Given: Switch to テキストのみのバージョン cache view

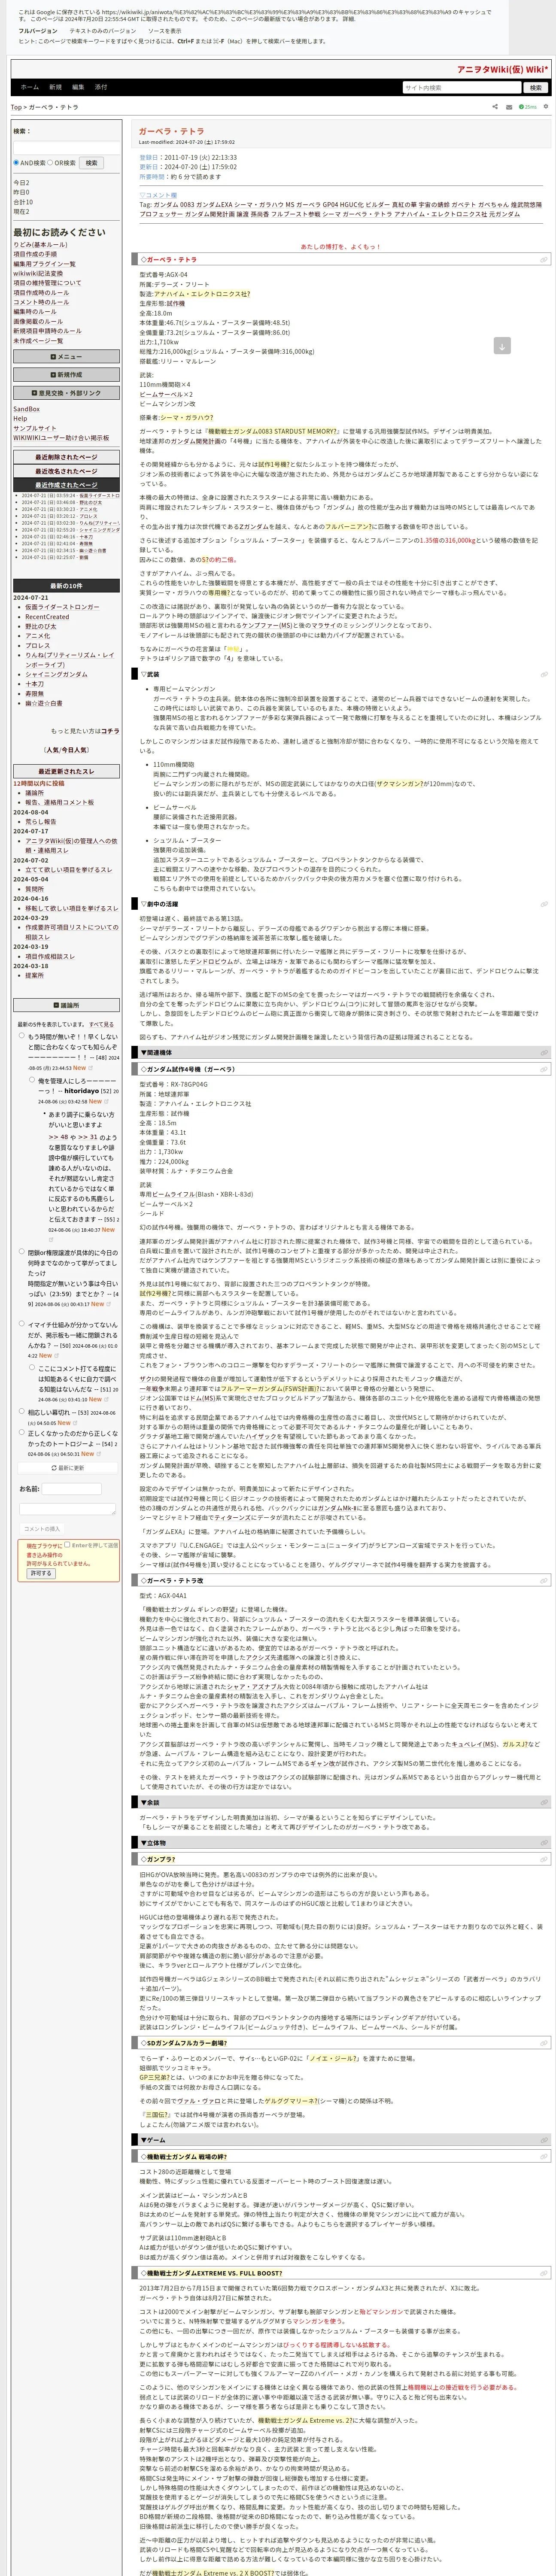Looking at the screenshot, I should (x=103, y=31).
